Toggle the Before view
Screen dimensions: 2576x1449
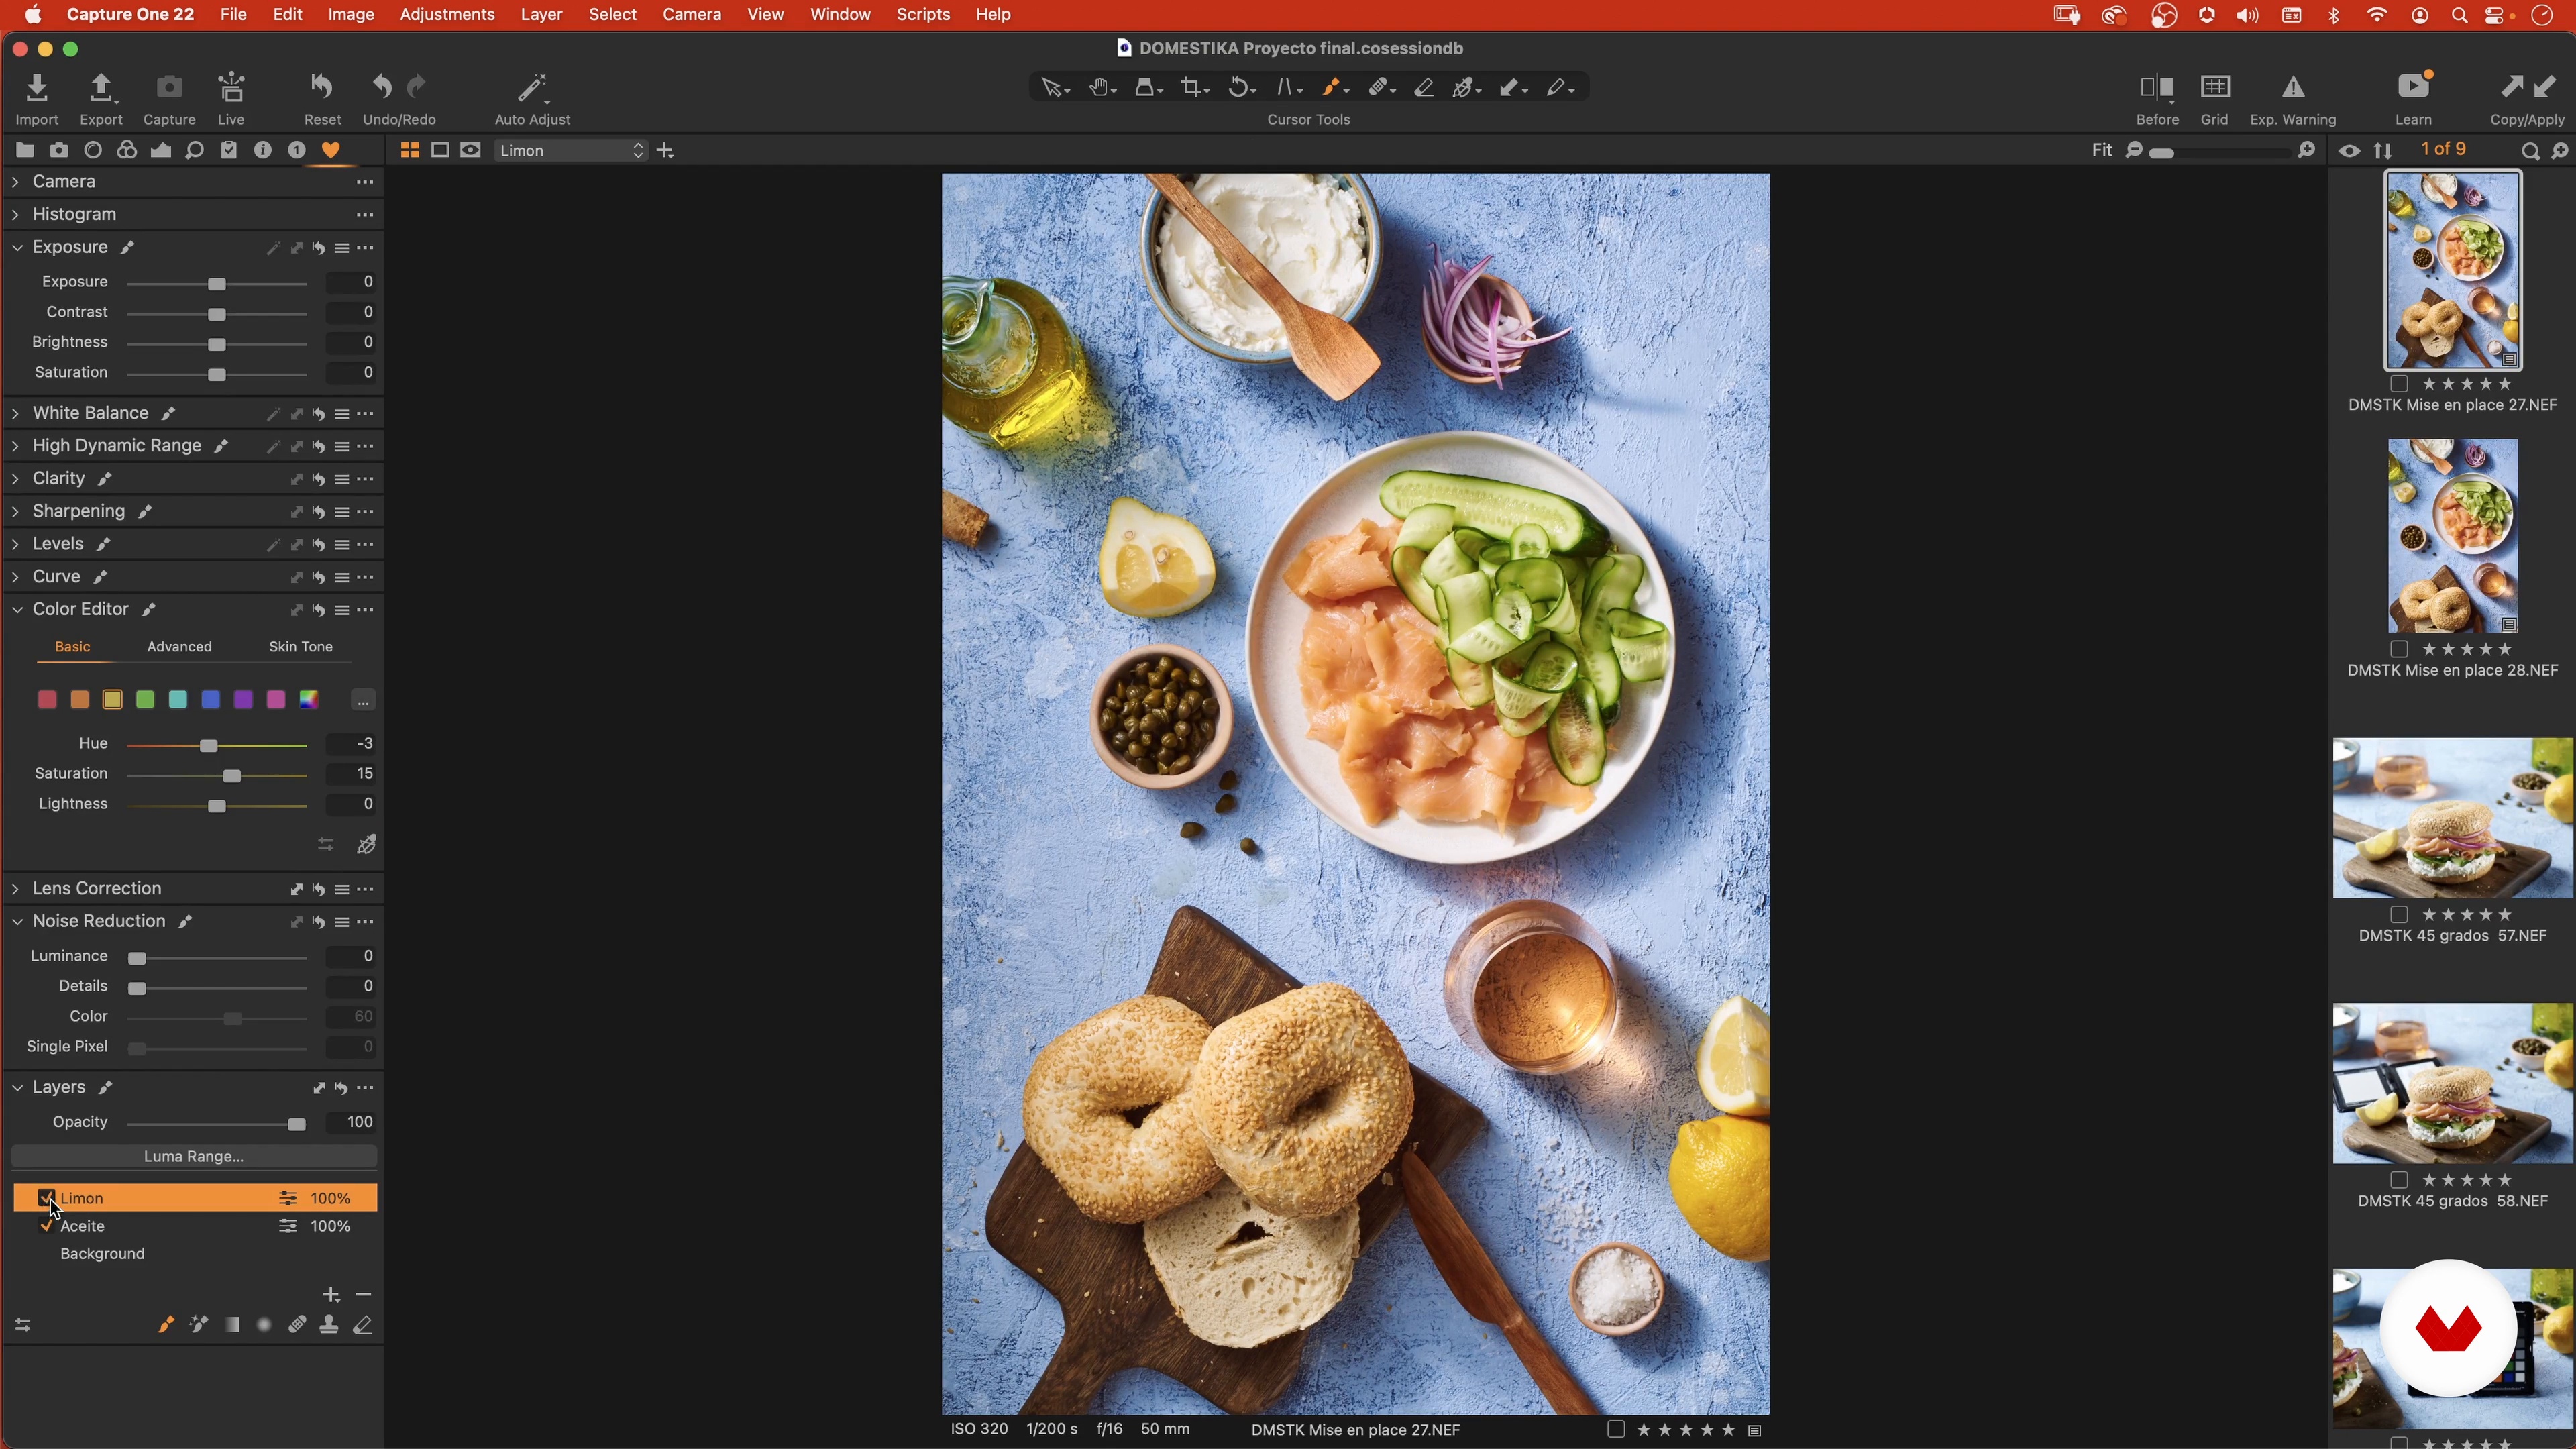point(2157,88)
